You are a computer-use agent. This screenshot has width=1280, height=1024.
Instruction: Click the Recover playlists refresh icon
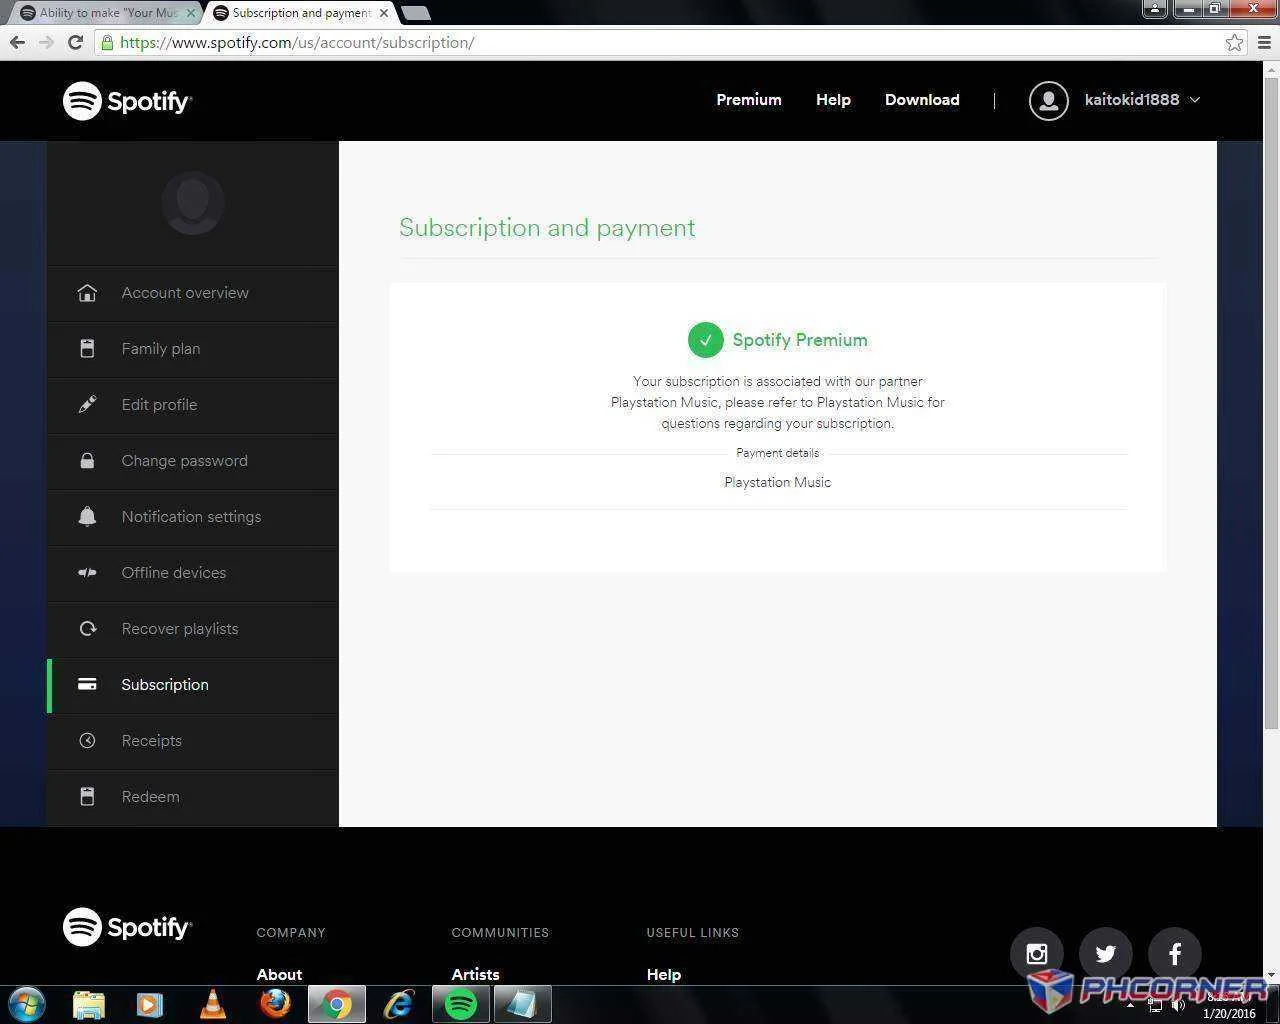[87, 629]
